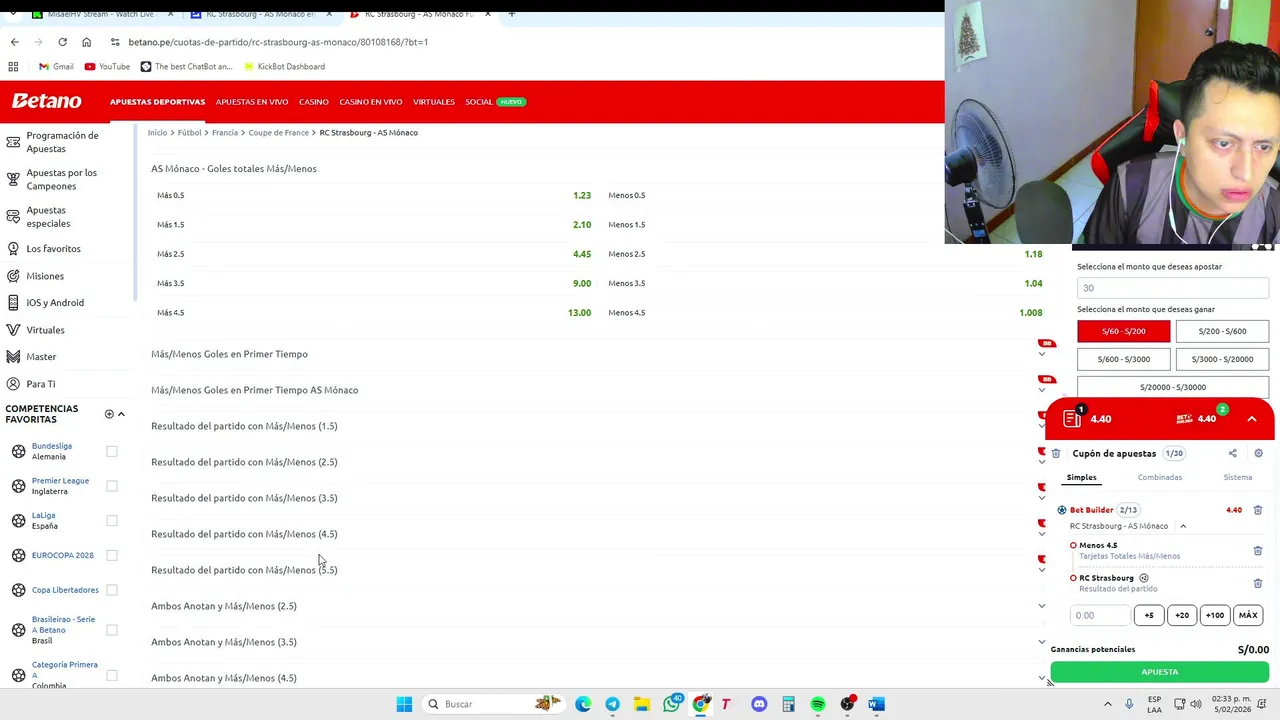Open the Master sidebar entry
Viewport: 1280px width, 720px height.
pos(41,356)
